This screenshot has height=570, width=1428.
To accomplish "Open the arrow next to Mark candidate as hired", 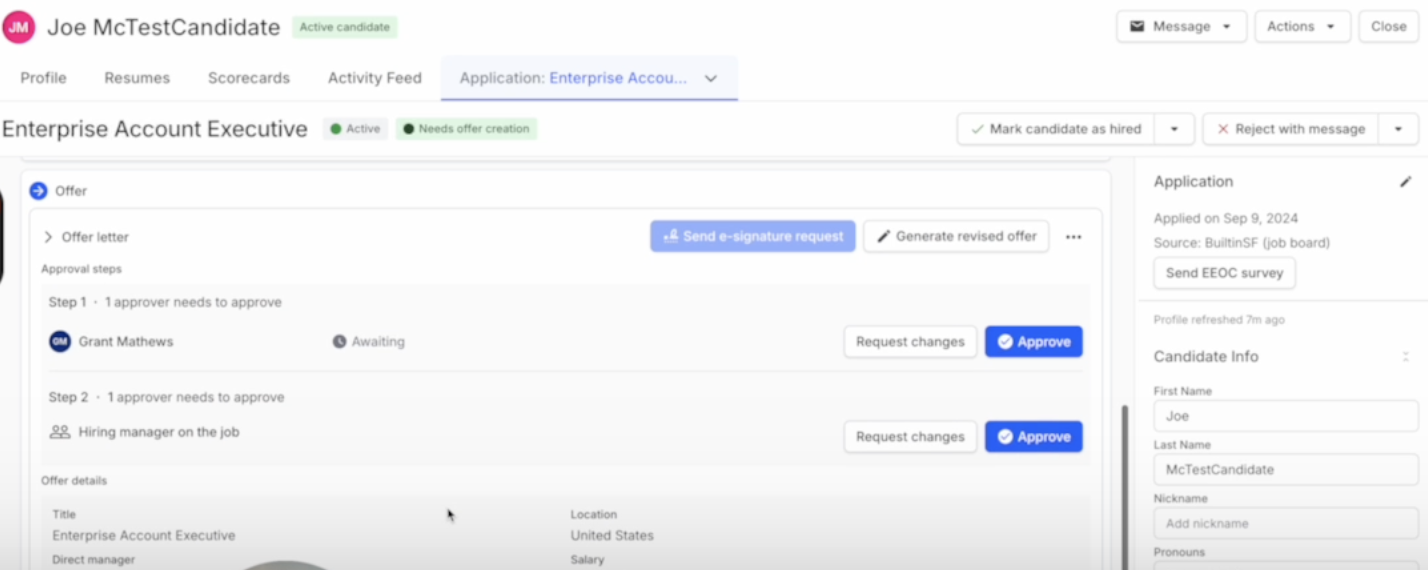I will tap(1174, 129).
